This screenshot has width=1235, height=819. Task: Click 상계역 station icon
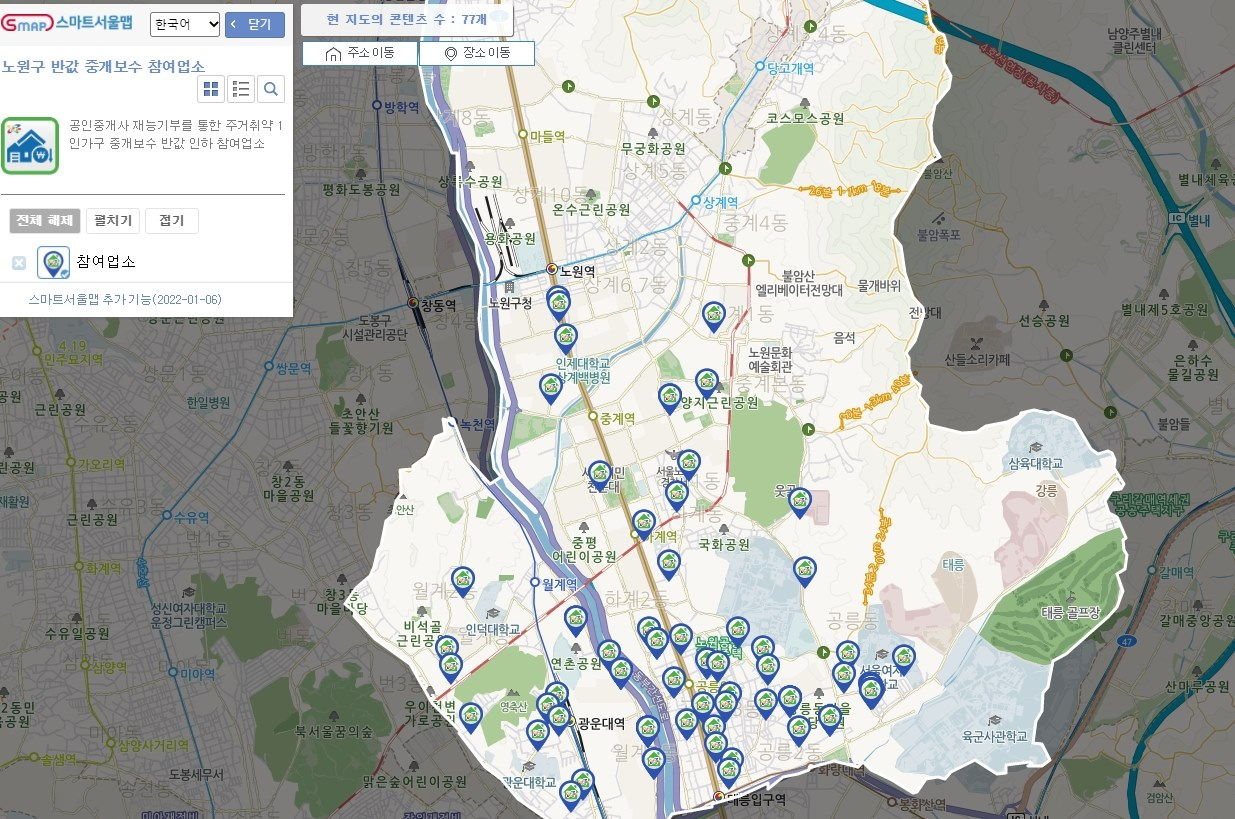tap(696, 201)
